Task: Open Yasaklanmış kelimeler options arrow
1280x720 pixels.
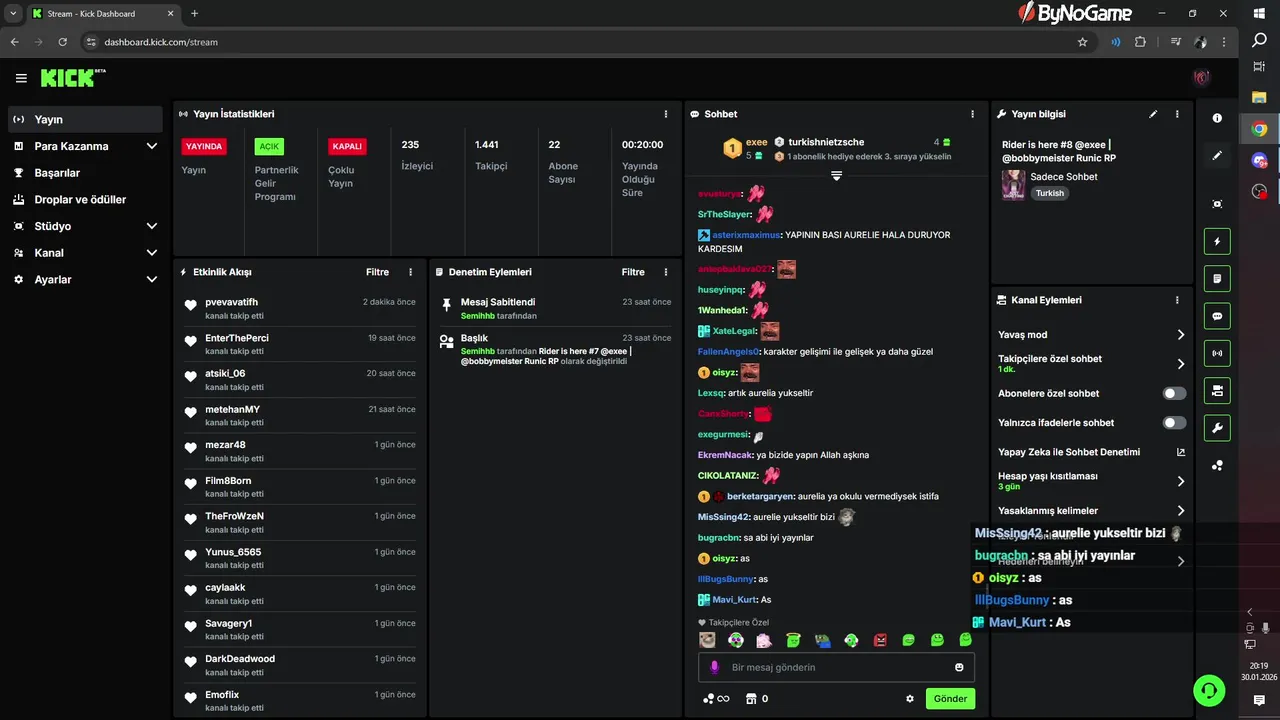Action: (x=1181, y=511)
